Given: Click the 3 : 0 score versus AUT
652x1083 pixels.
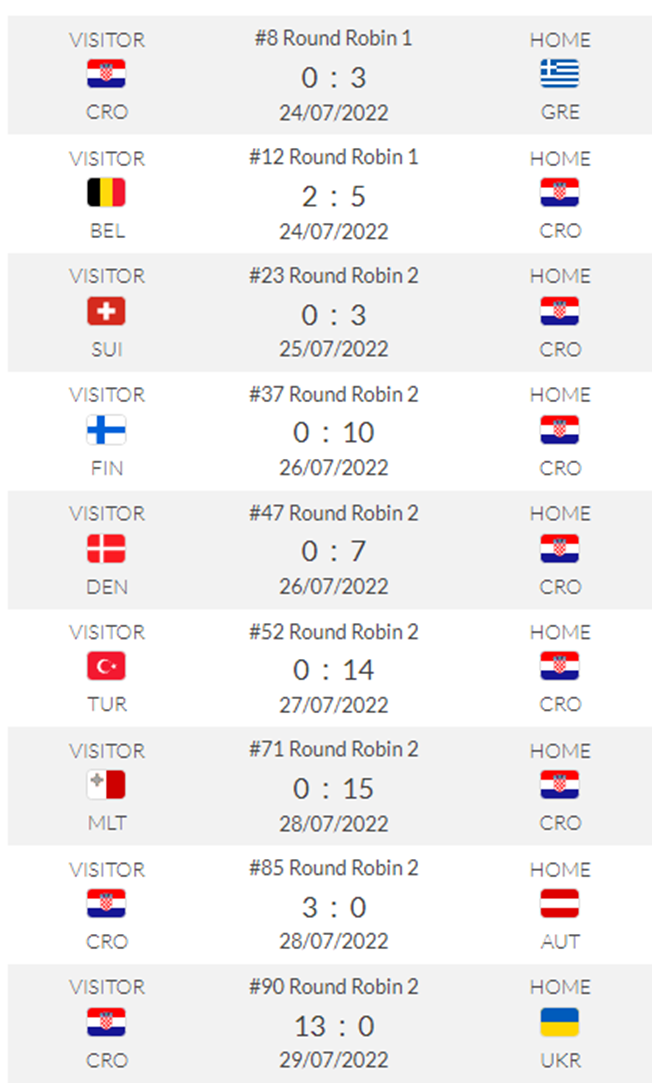Looking at the screenshot, I should (334, 908).
